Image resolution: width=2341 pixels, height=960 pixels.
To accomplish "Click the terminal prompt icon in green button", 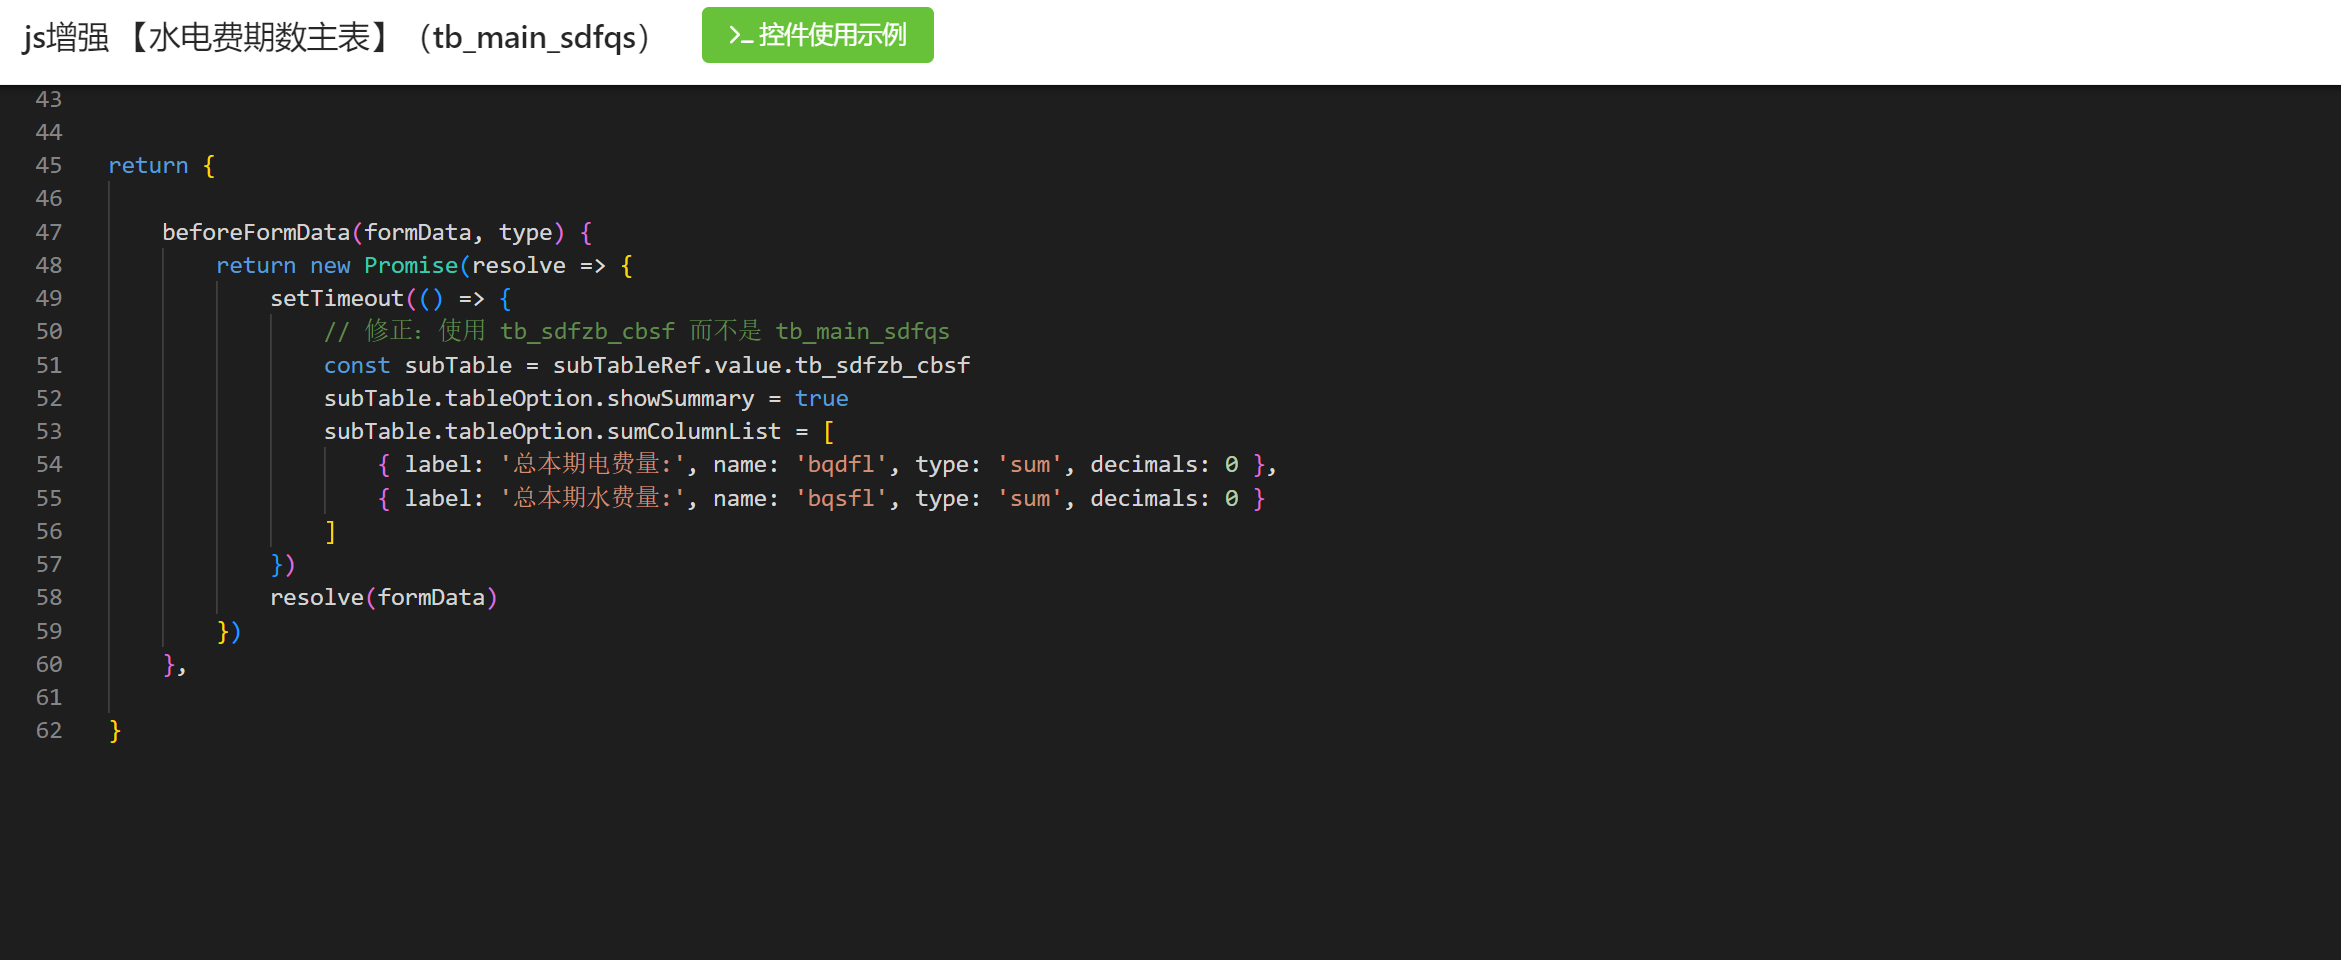I will 740,36.
